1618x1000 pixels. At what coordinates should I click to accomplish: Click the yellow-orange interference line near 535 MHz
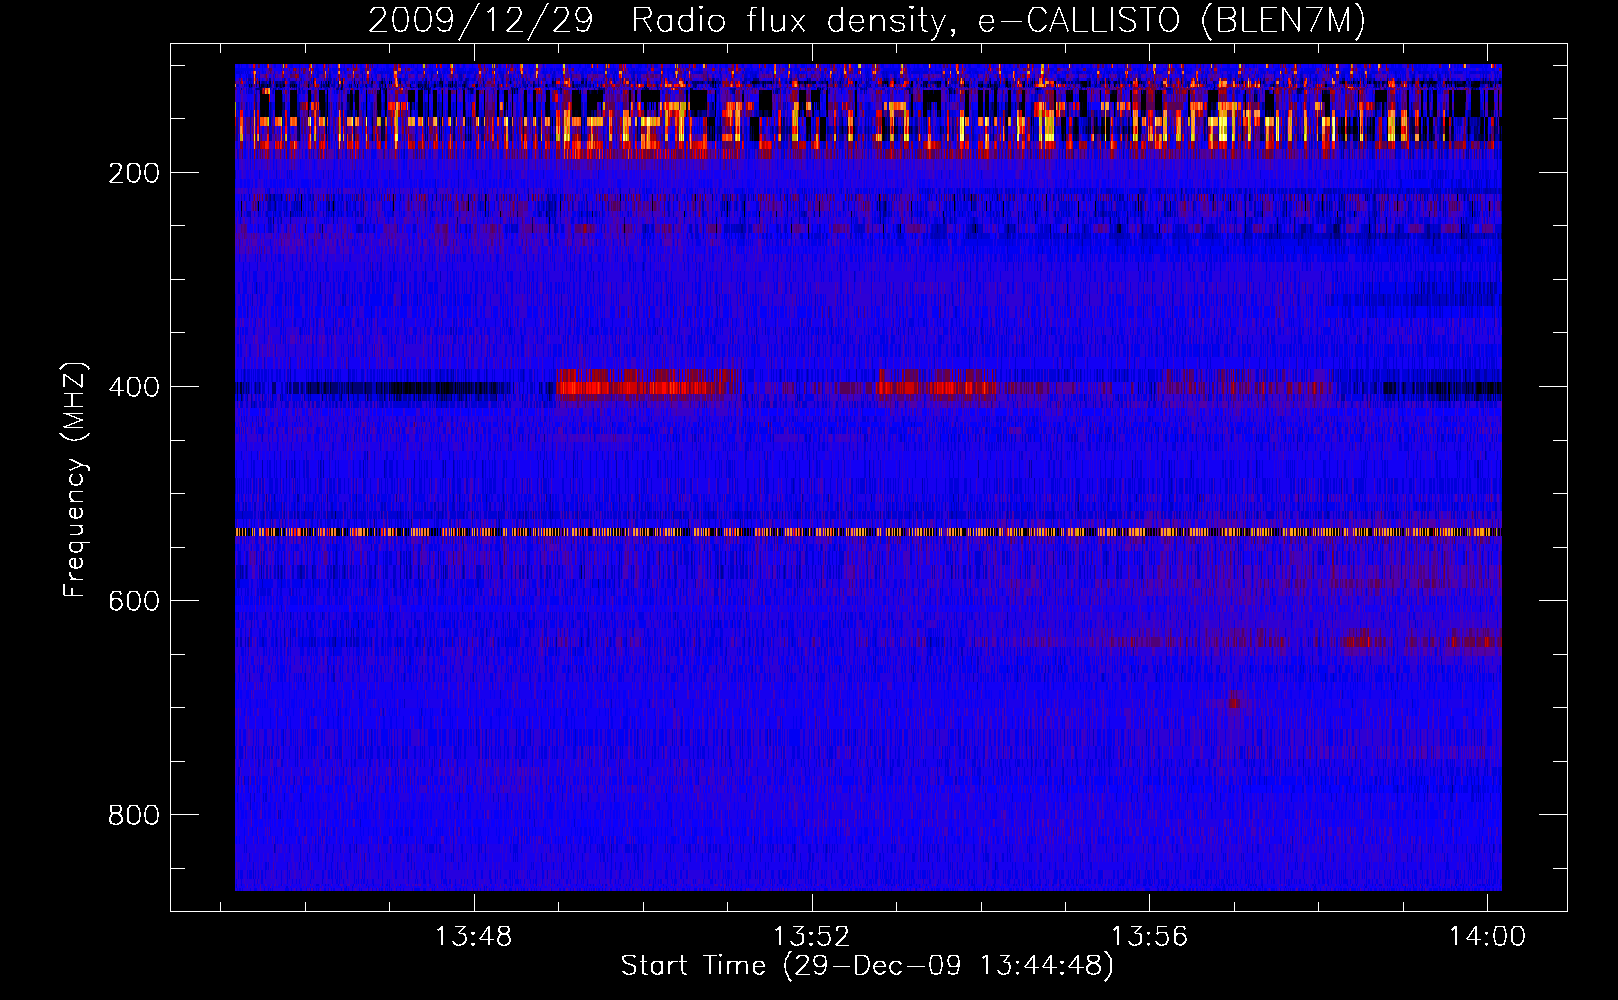pyautogui.click(x=868, y=532)
